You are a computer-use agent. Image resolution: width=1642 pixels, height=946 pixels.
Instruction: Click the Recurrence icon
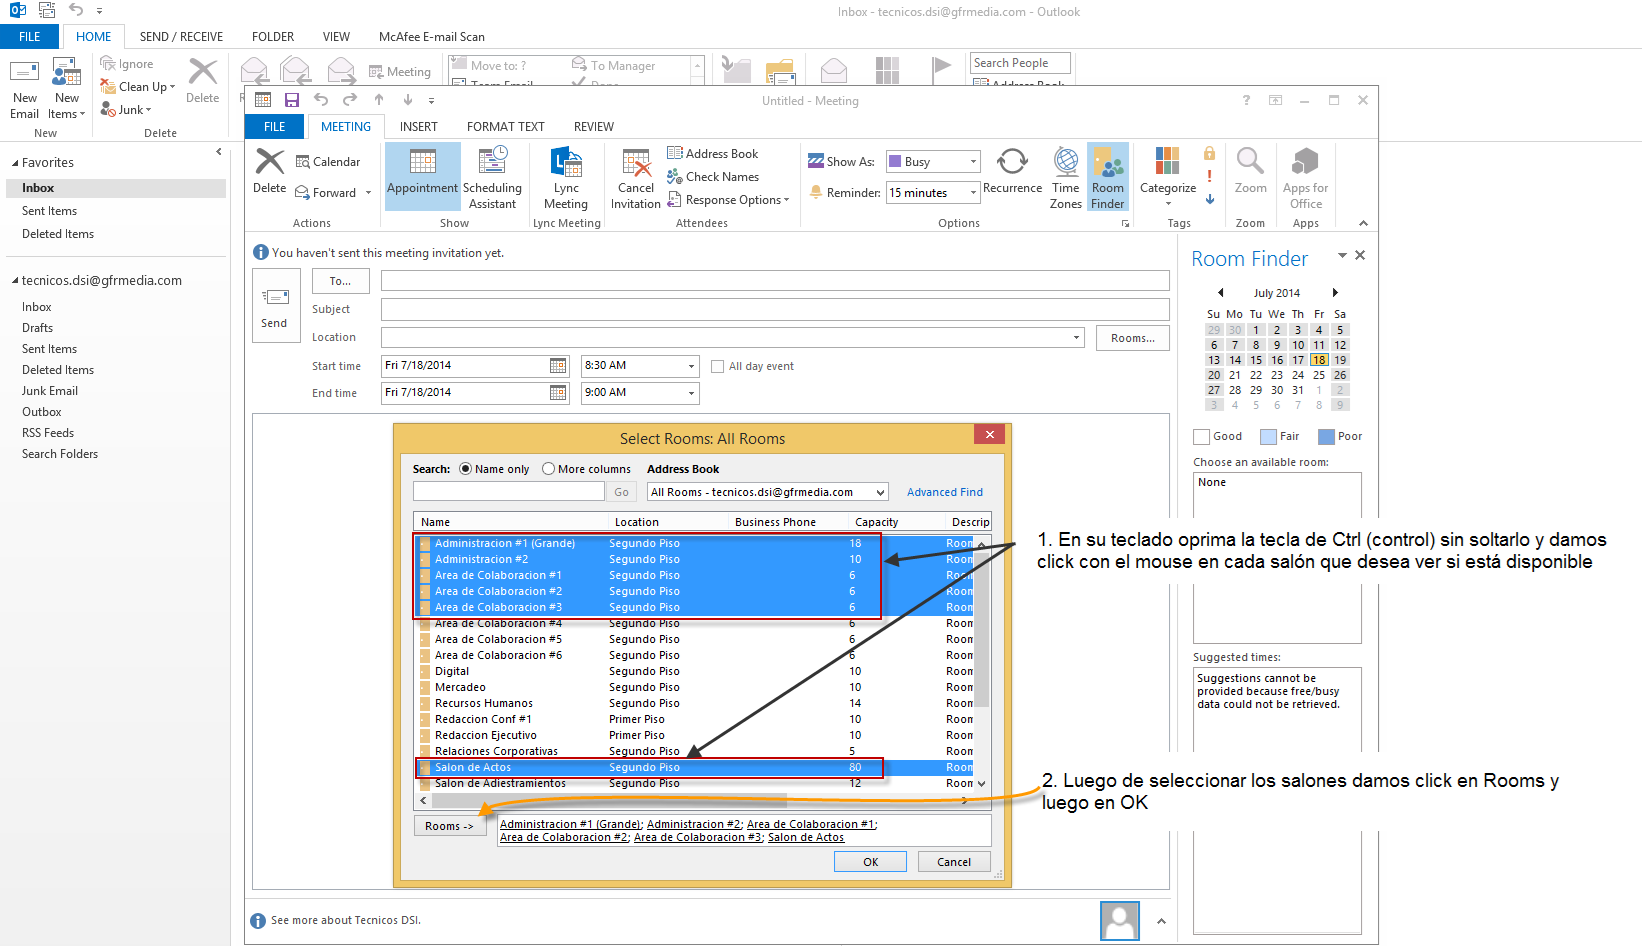tap(1012, 172)
